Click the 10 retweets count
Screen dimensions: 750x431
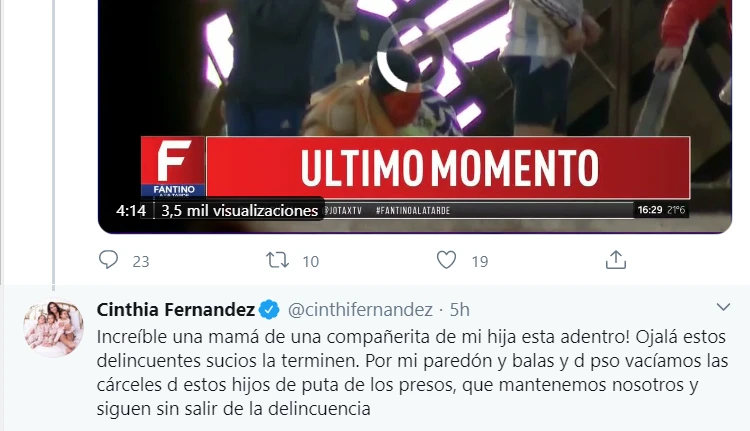[310, 262]
